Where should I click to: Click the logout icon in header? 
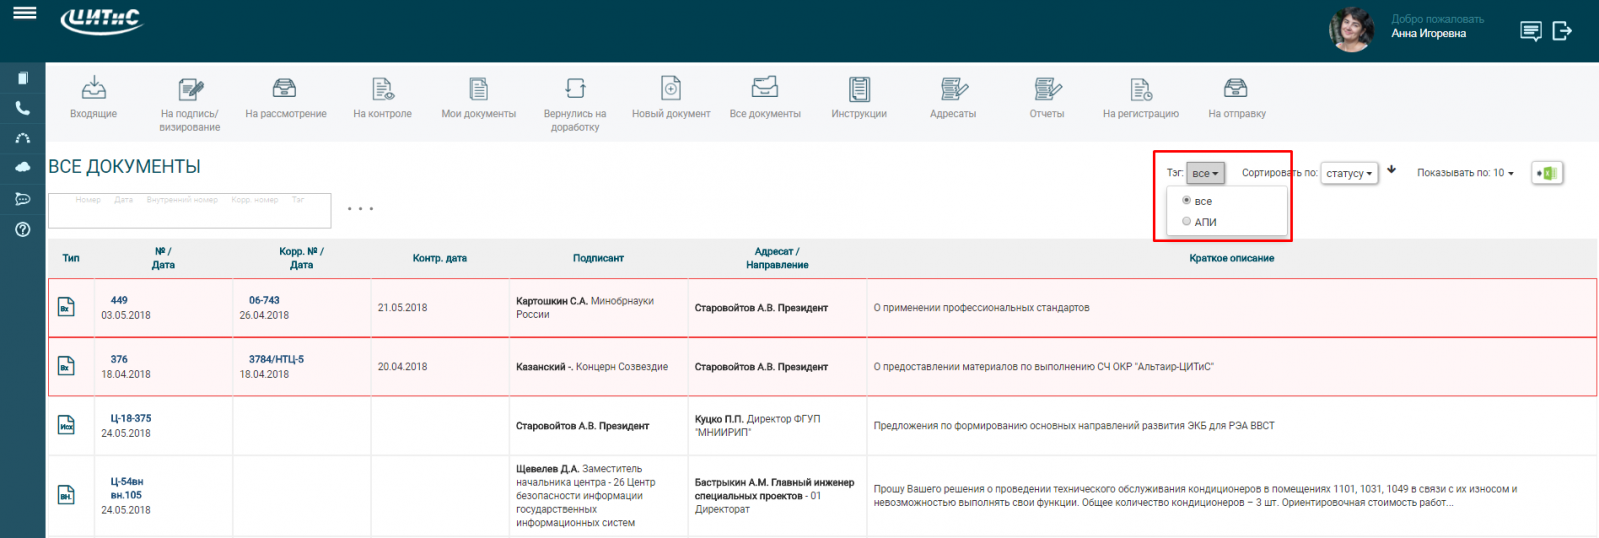pos(1562,32)
